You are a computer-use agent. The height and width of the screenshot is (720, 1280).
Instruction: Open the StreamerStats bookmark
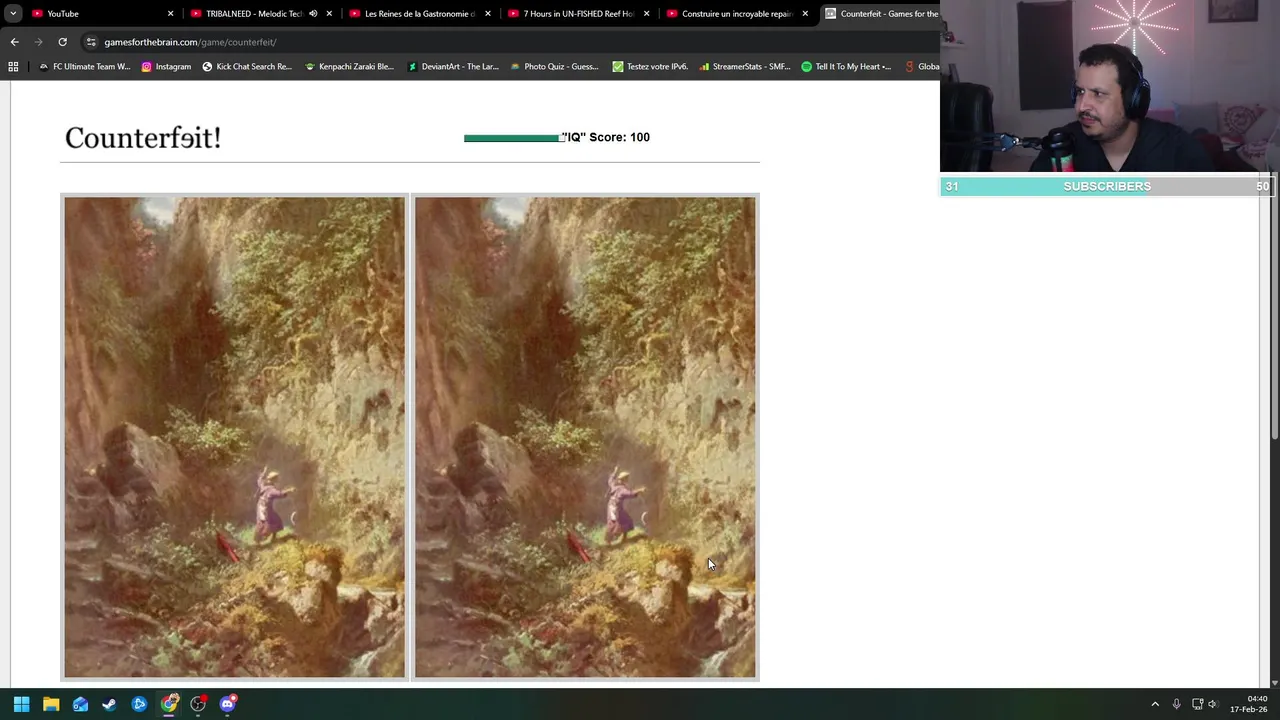[x=745, y=67]
